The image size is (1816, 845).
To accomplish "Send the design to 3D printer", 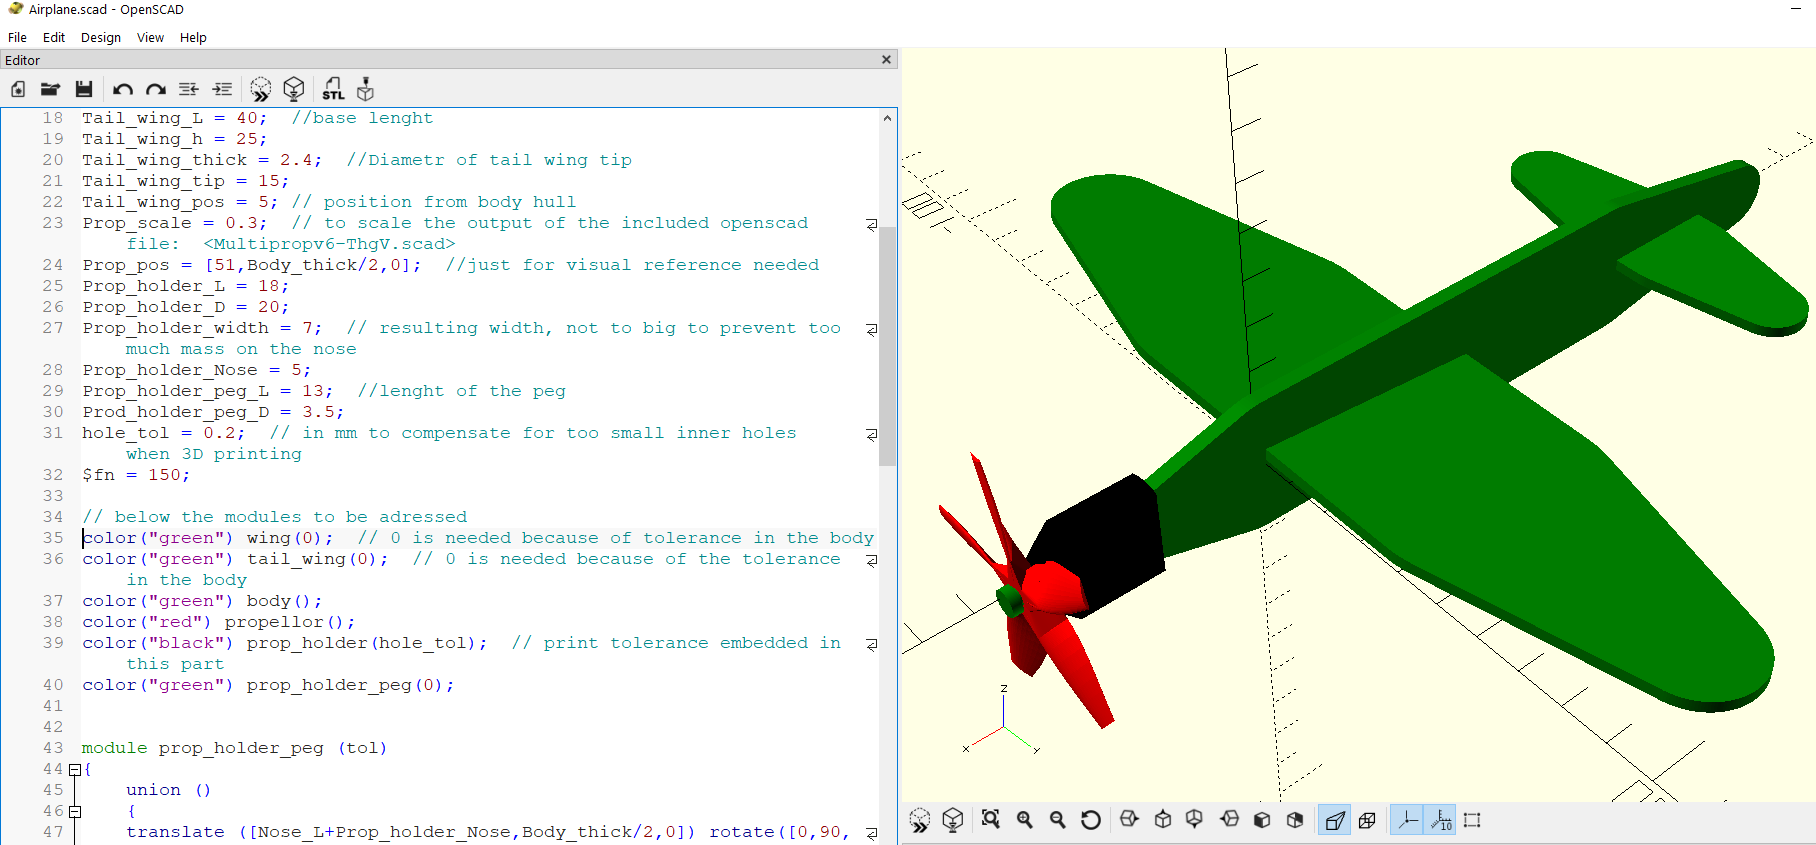I will (366, 89).
